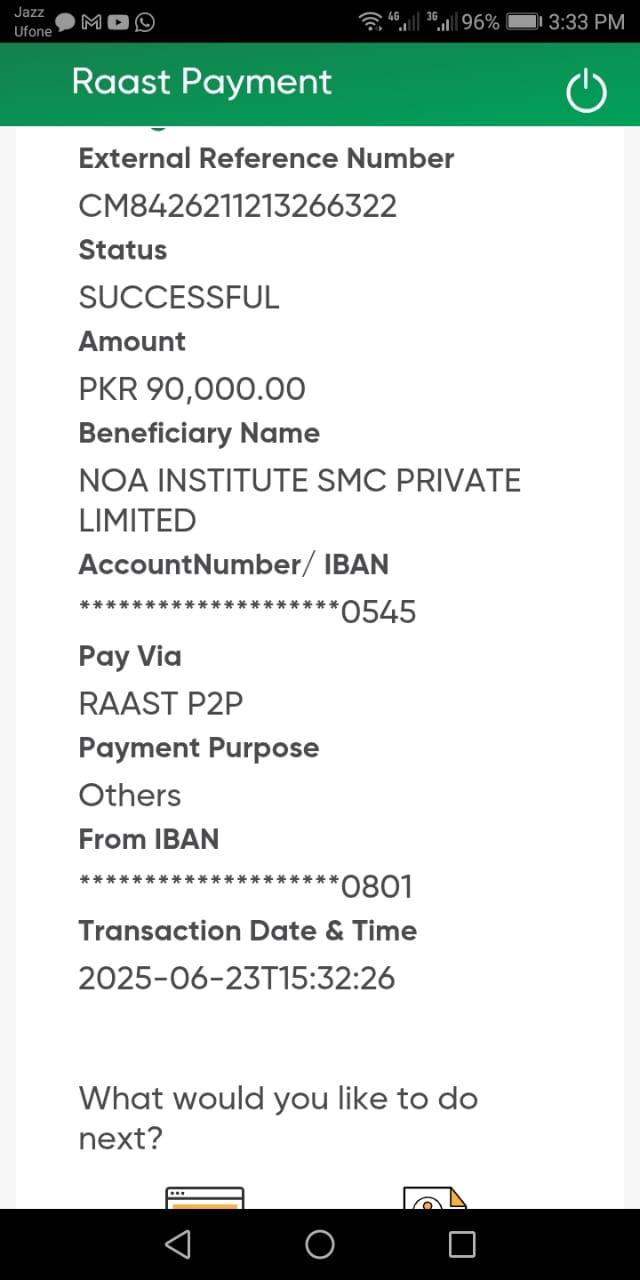Viewport: 640px width, 1280px height.
Task: Tap the PKR 90,000.00 amount value
Action: click(x=192, y=389)
